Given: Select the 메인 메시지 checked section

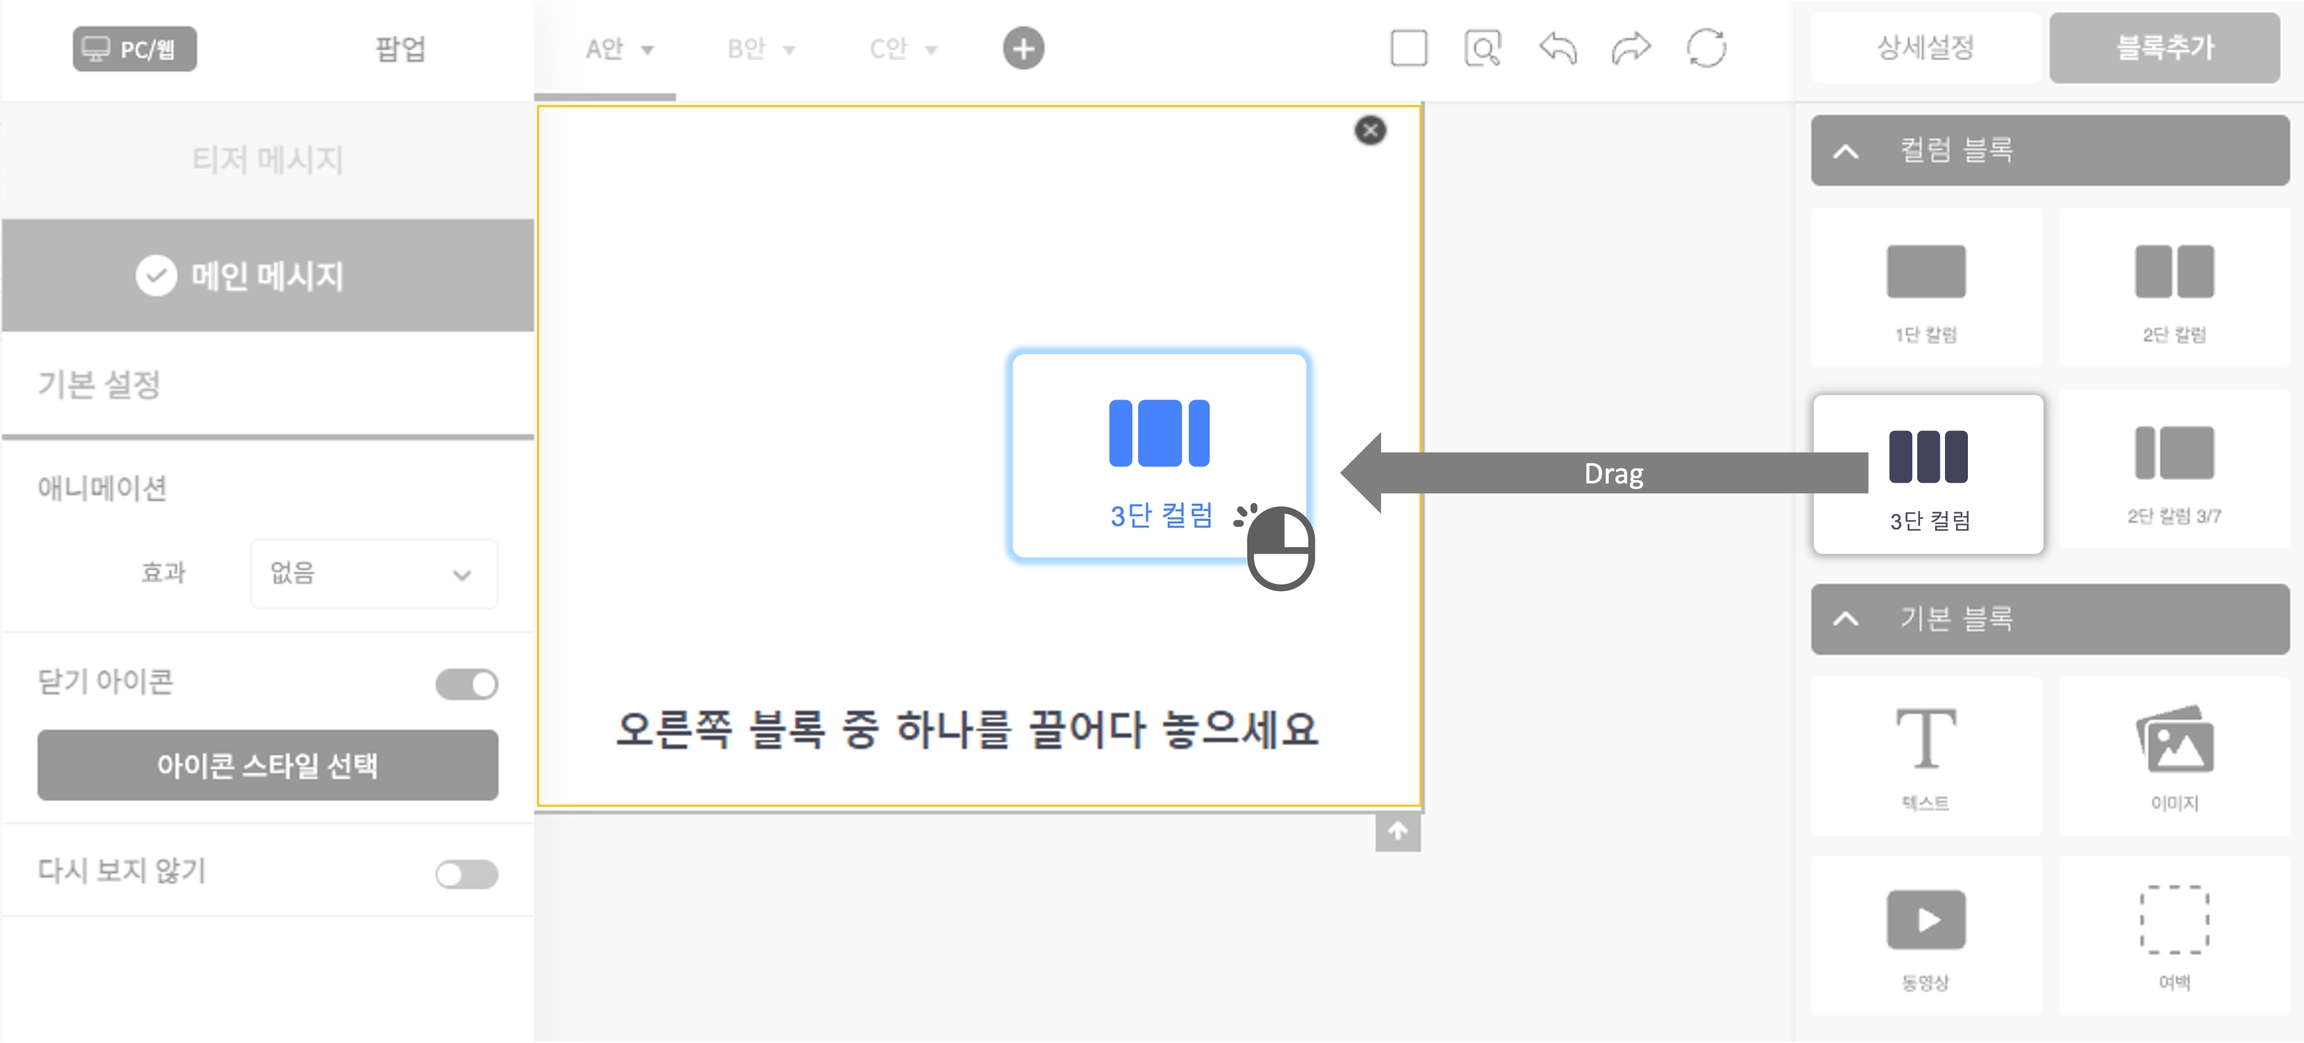Looking at the screenshot, I should tap(268, 276).
